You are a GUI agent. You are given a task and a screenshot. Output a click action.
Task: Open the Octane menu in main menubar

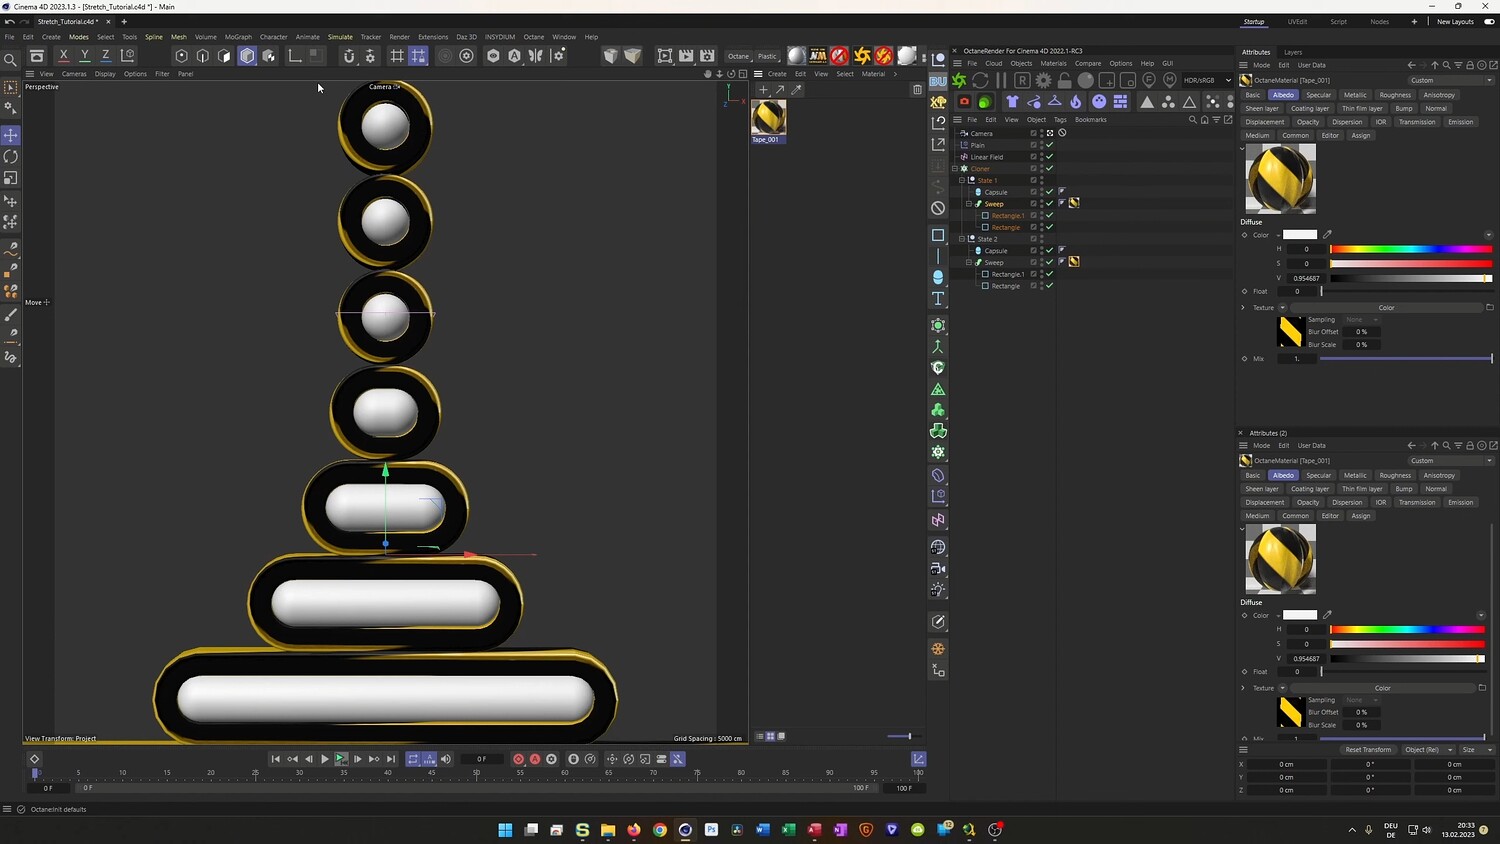coord(534,37)
